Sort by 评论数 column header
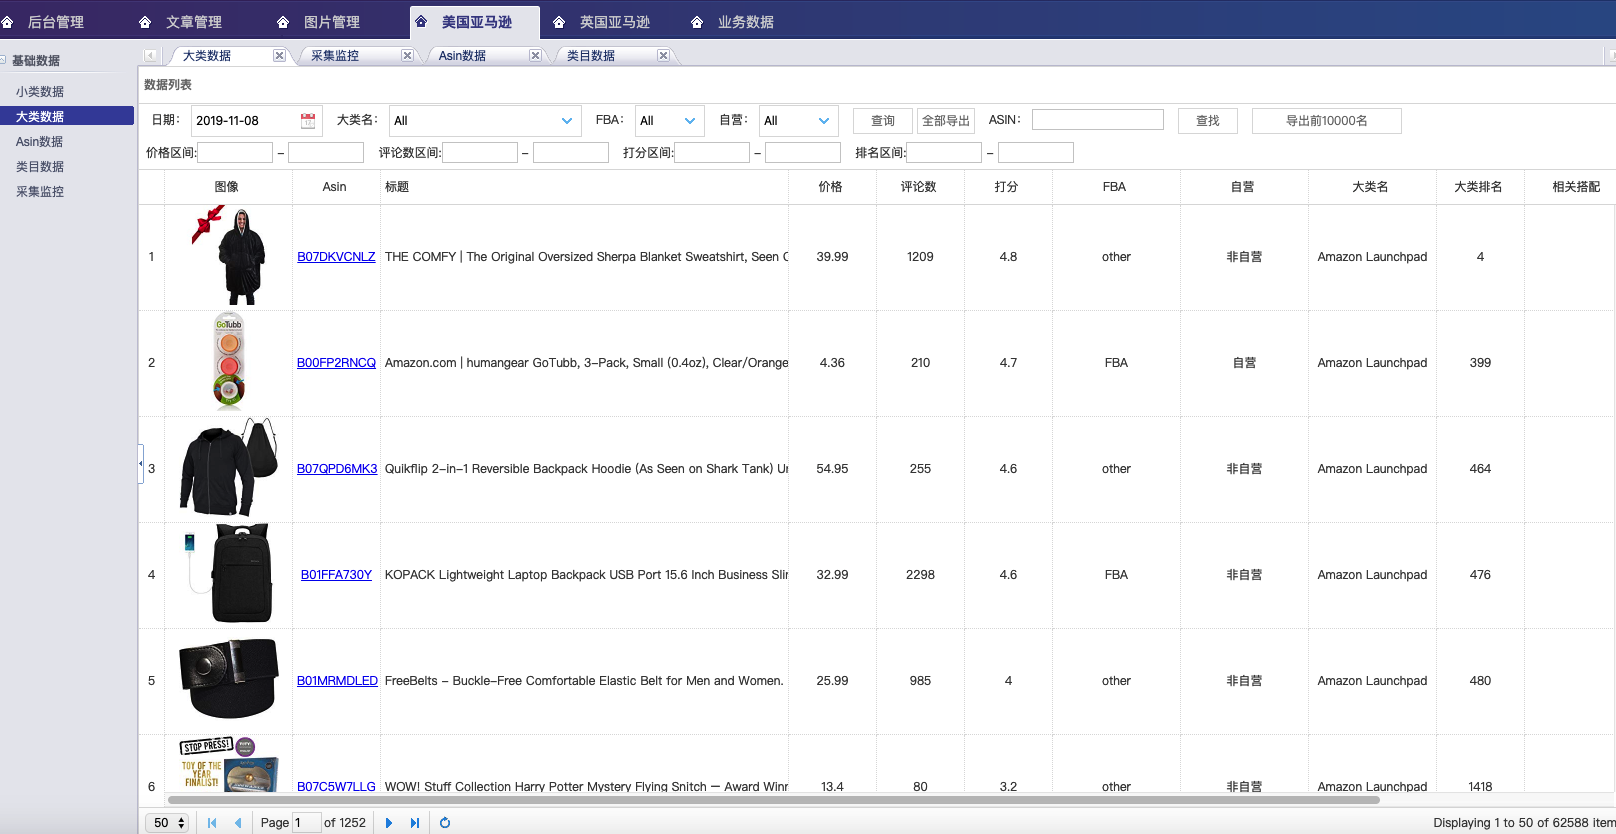 [x=919, y=187]
